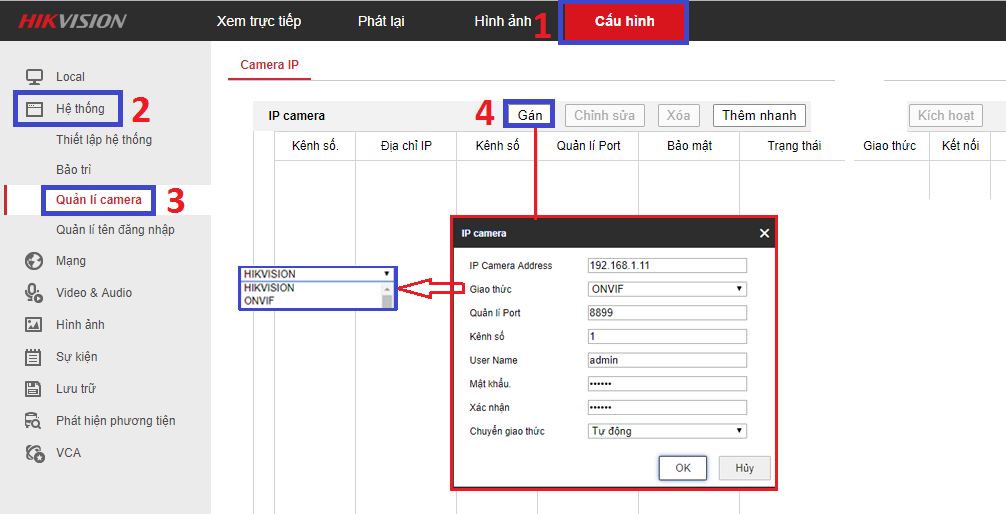
Task: Confirm dialog with OK button
Action: click(683, 468)
